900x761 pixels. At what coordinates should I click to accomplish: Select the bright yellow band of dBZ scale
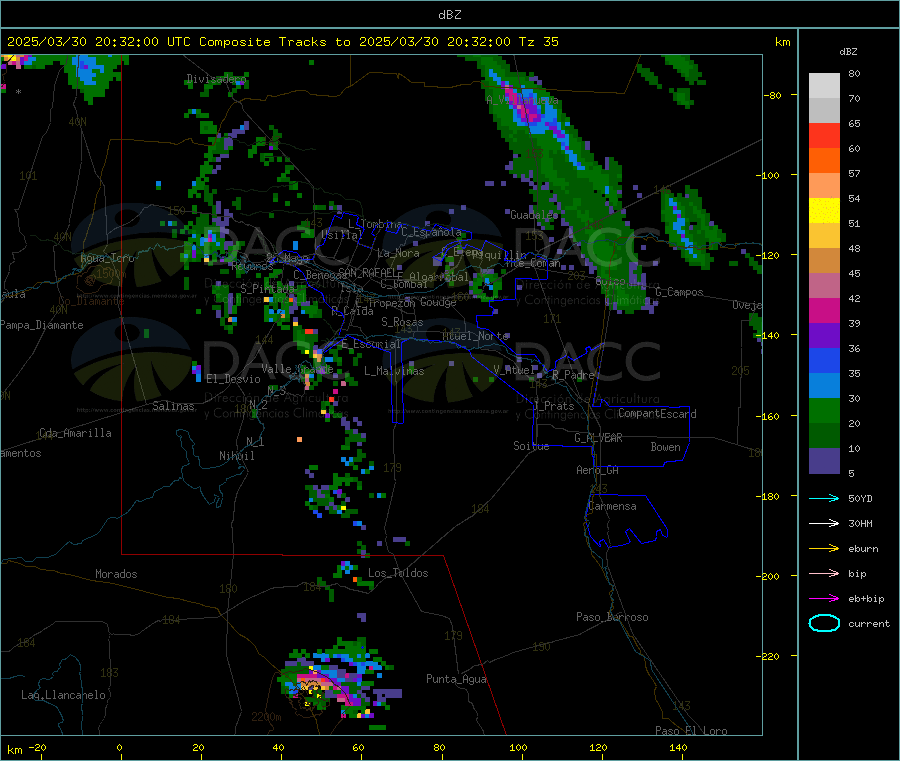coord(824,211)
